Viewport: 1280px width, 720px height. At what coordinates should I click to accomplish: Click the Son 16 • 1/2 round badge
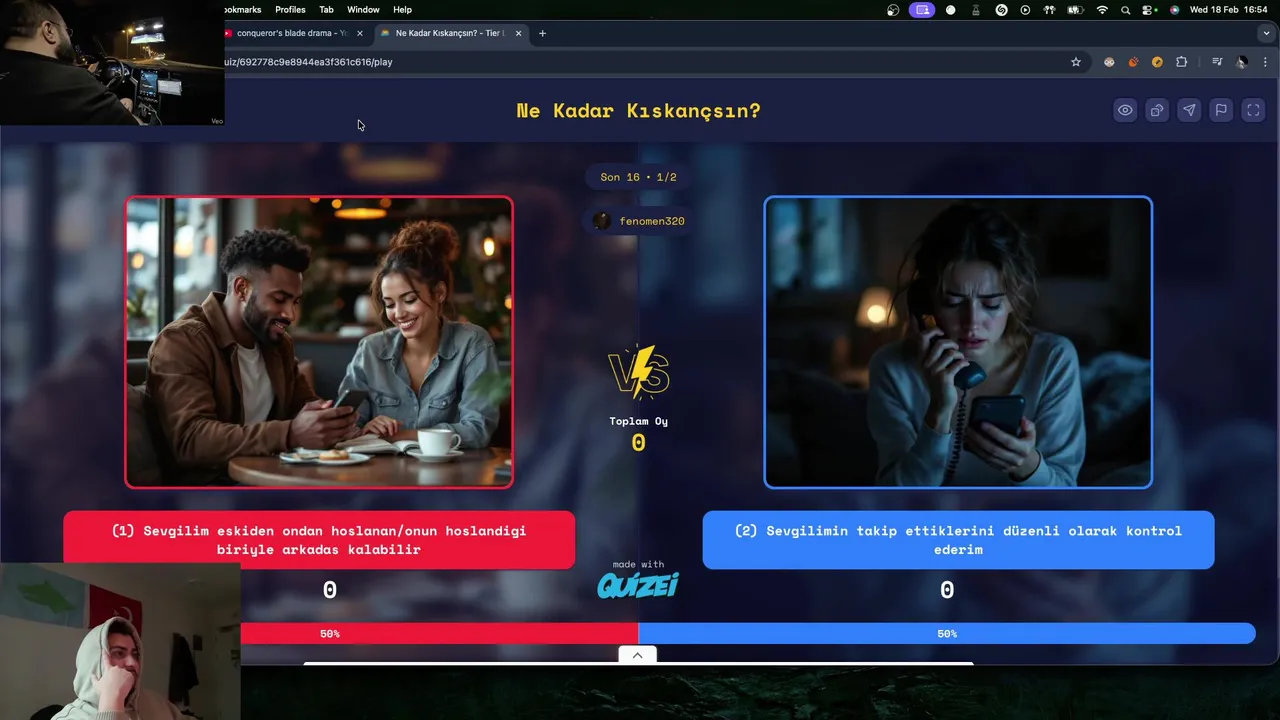tap(638, 177)
